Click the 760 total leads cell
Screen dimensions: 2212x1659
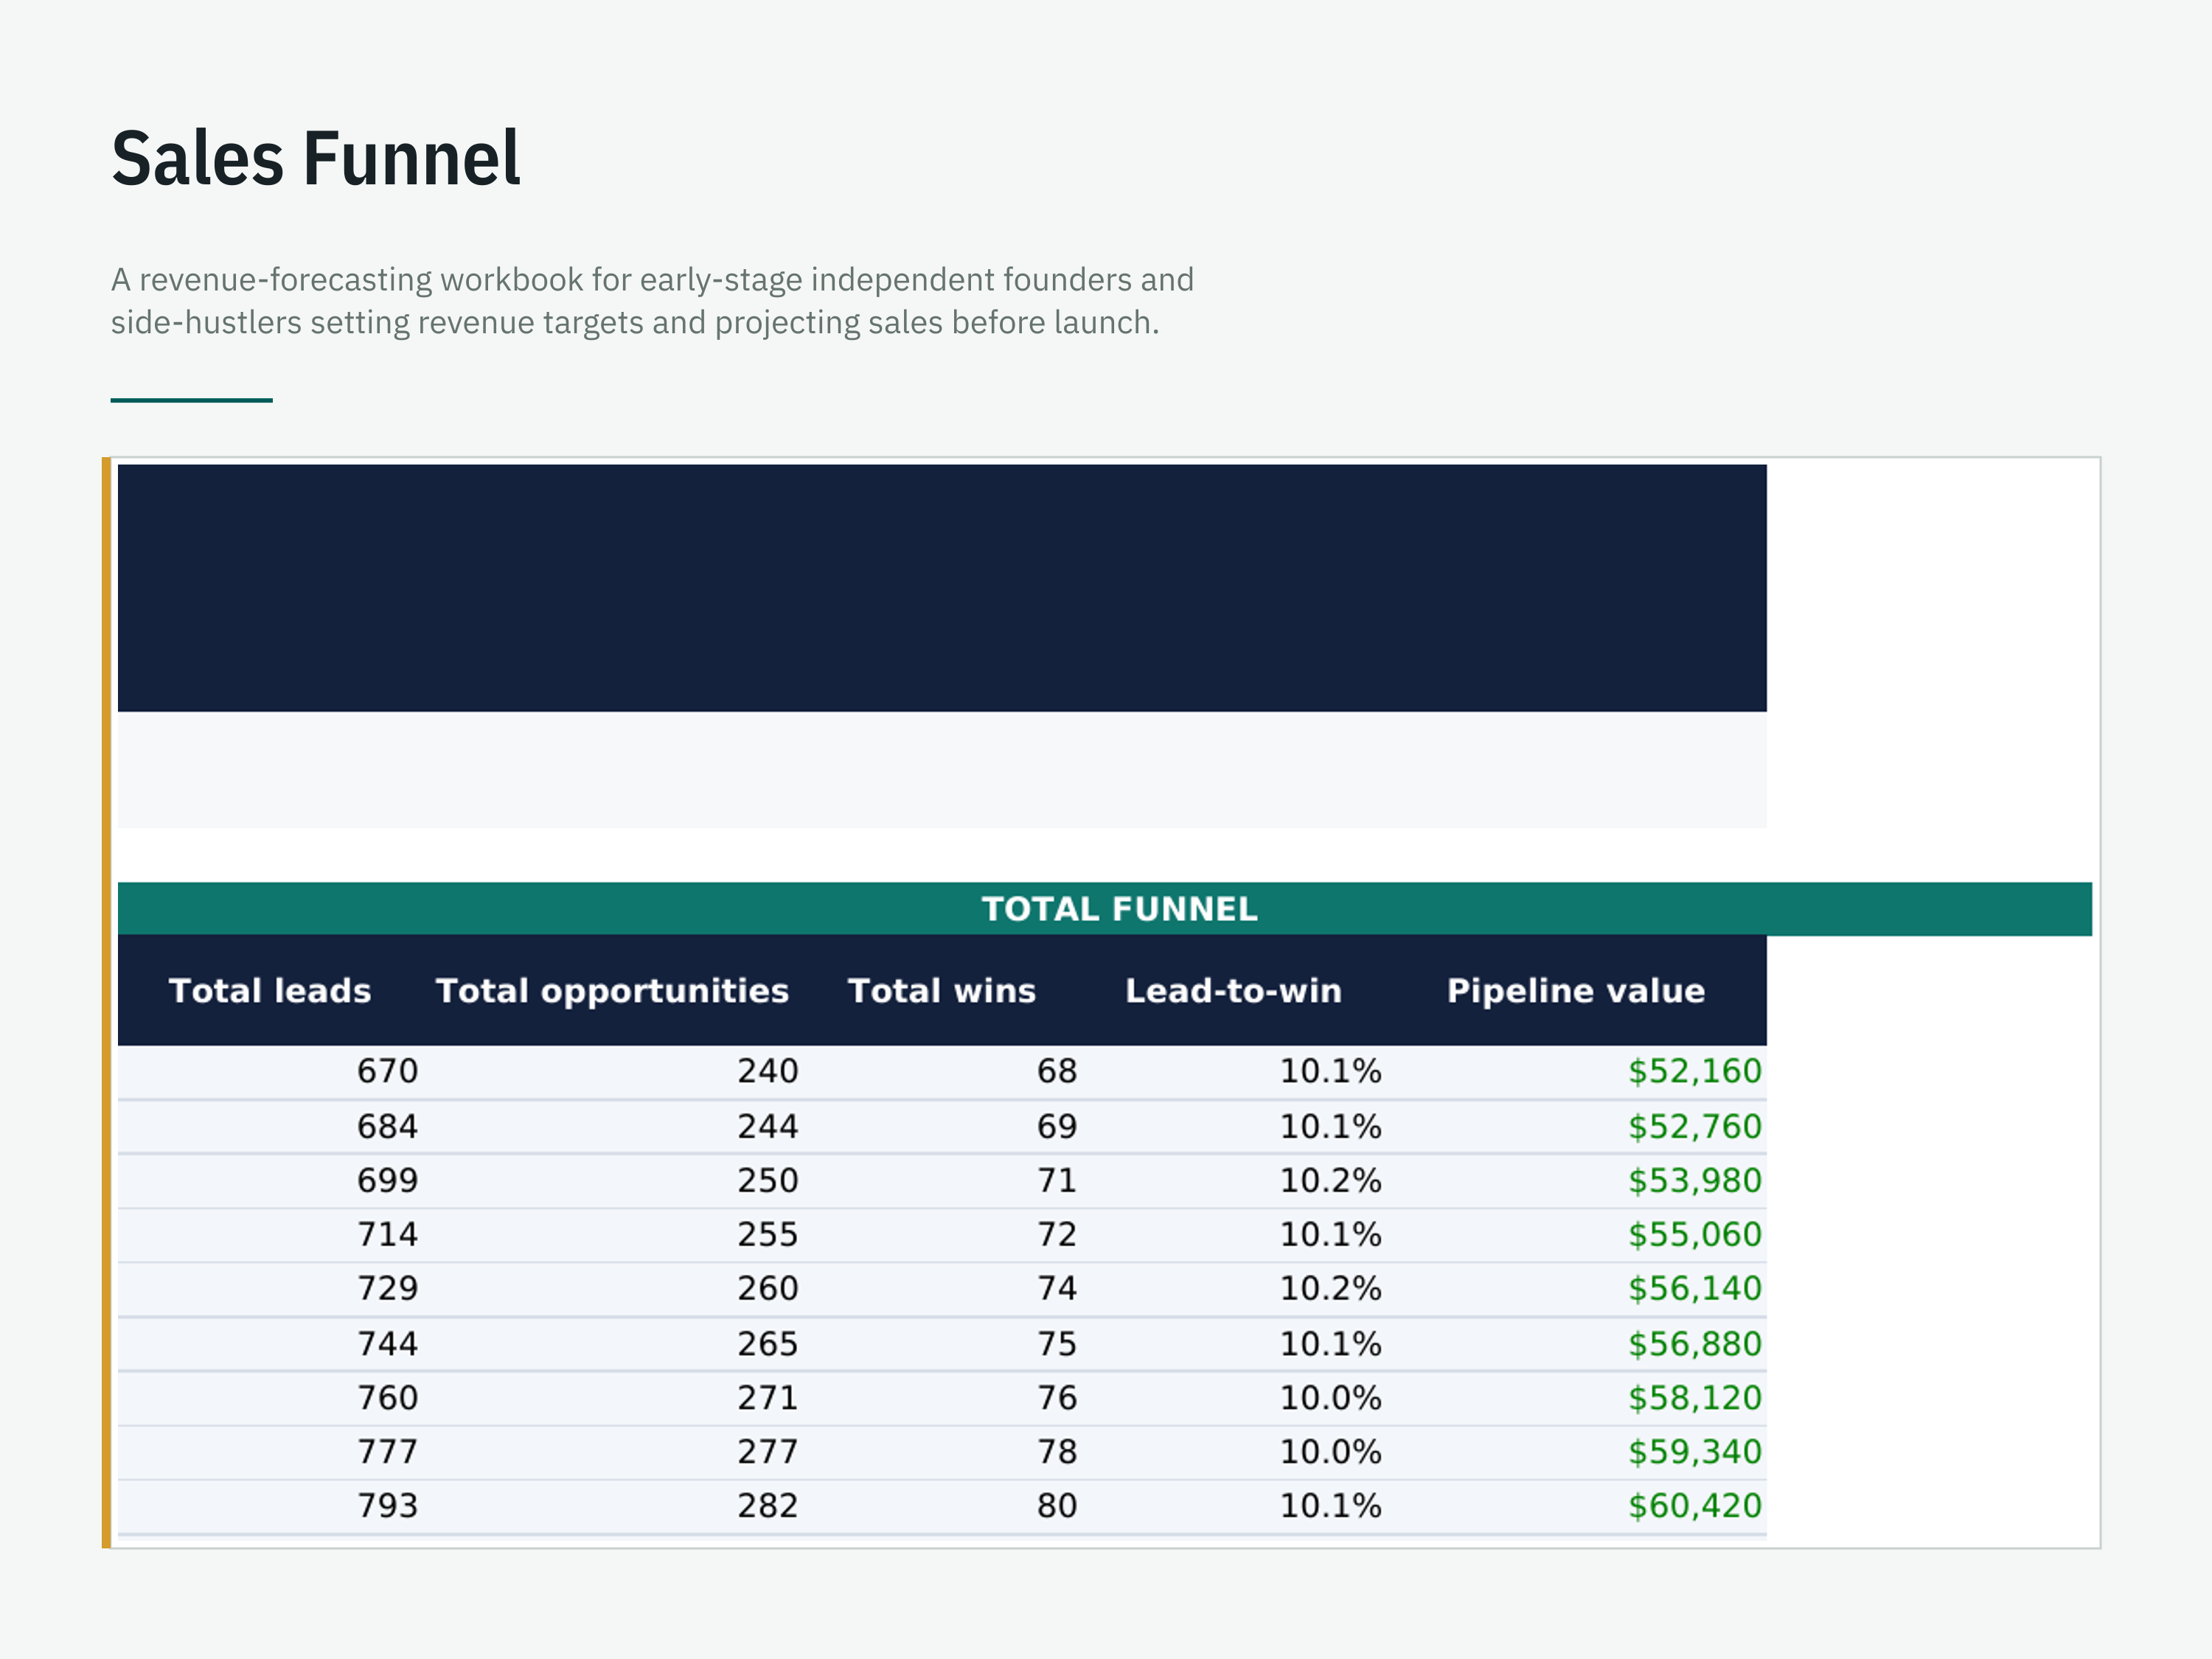pyautogui.click(x=387, y=1397)
